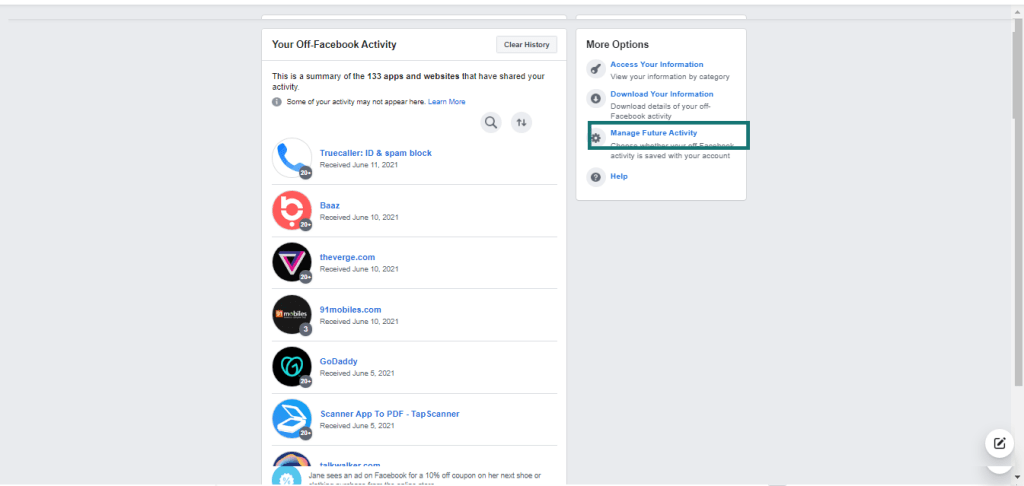Open the Help link
The width and height of the screenshot is (1024, 486).
pyautogui.click(x=618, y=176)
